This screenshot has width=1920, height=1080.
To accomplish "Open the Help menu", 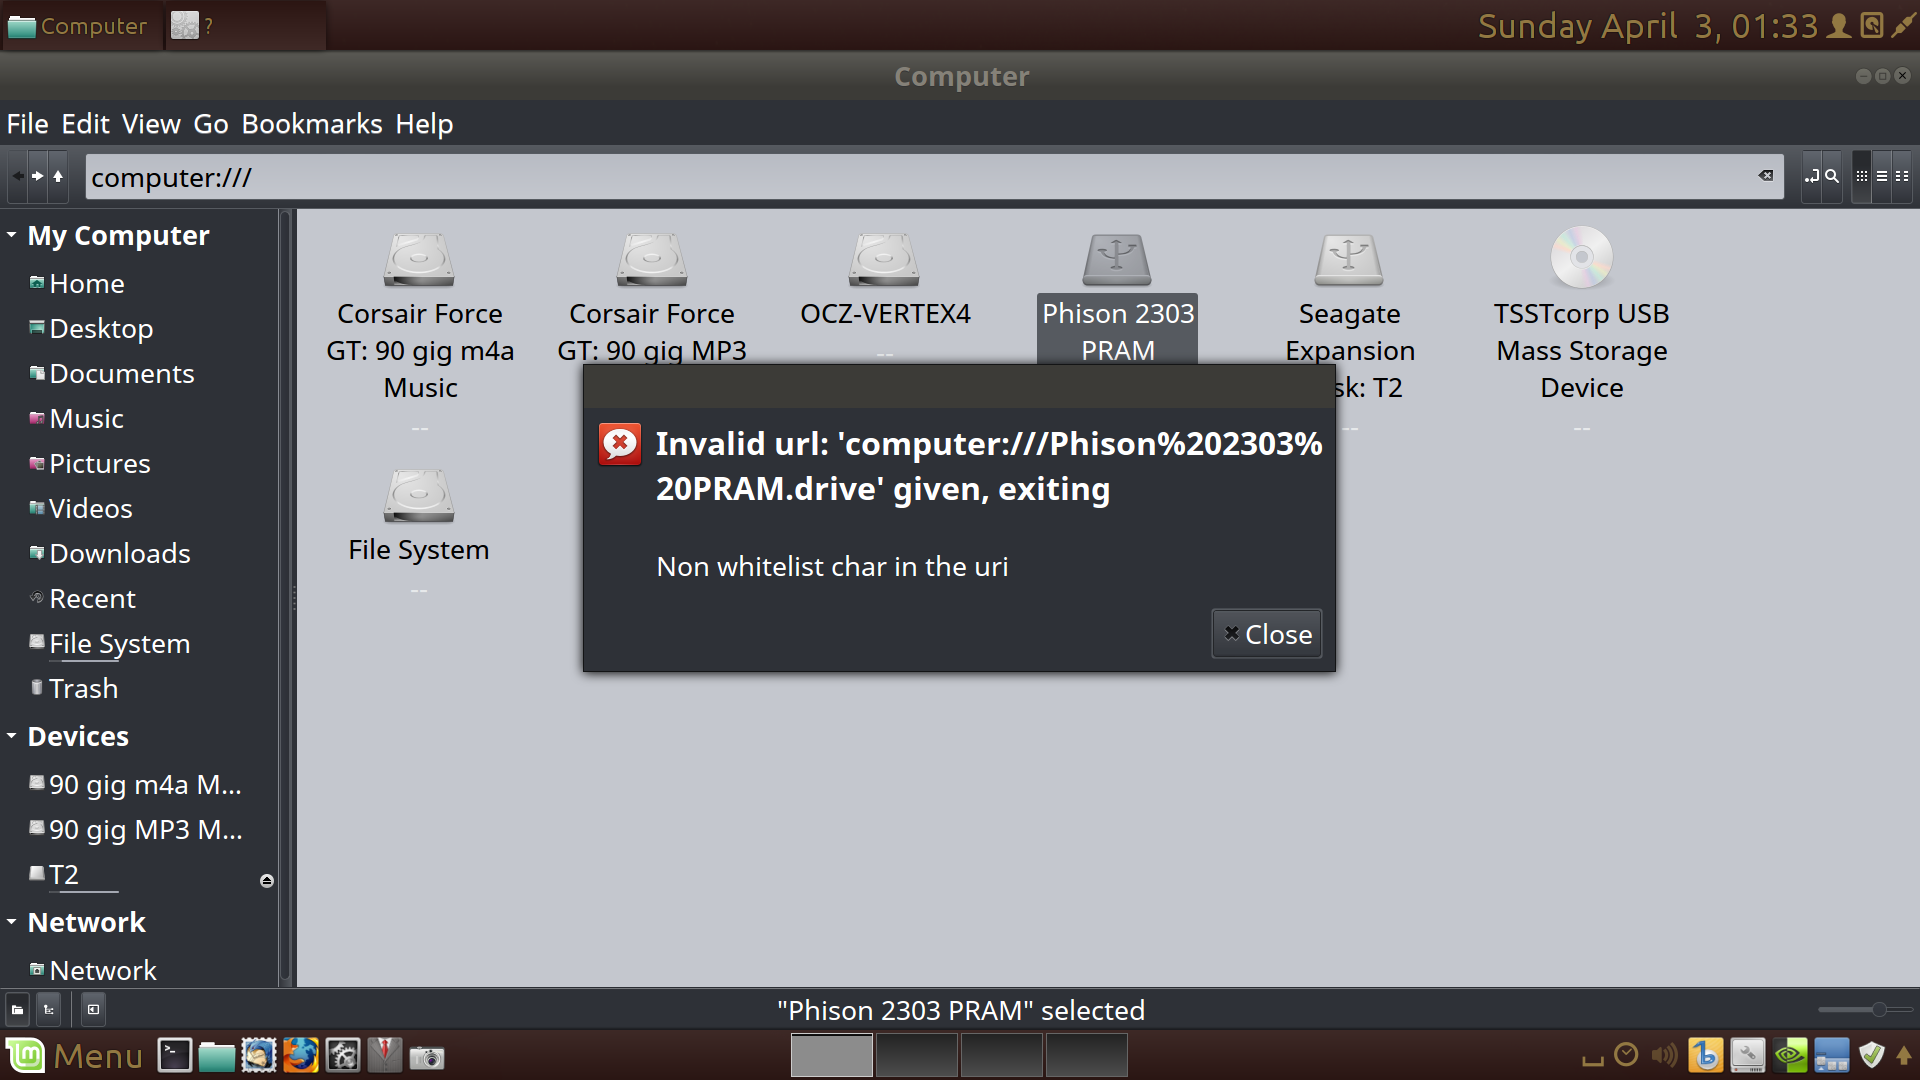I will [x=424, y=124].
